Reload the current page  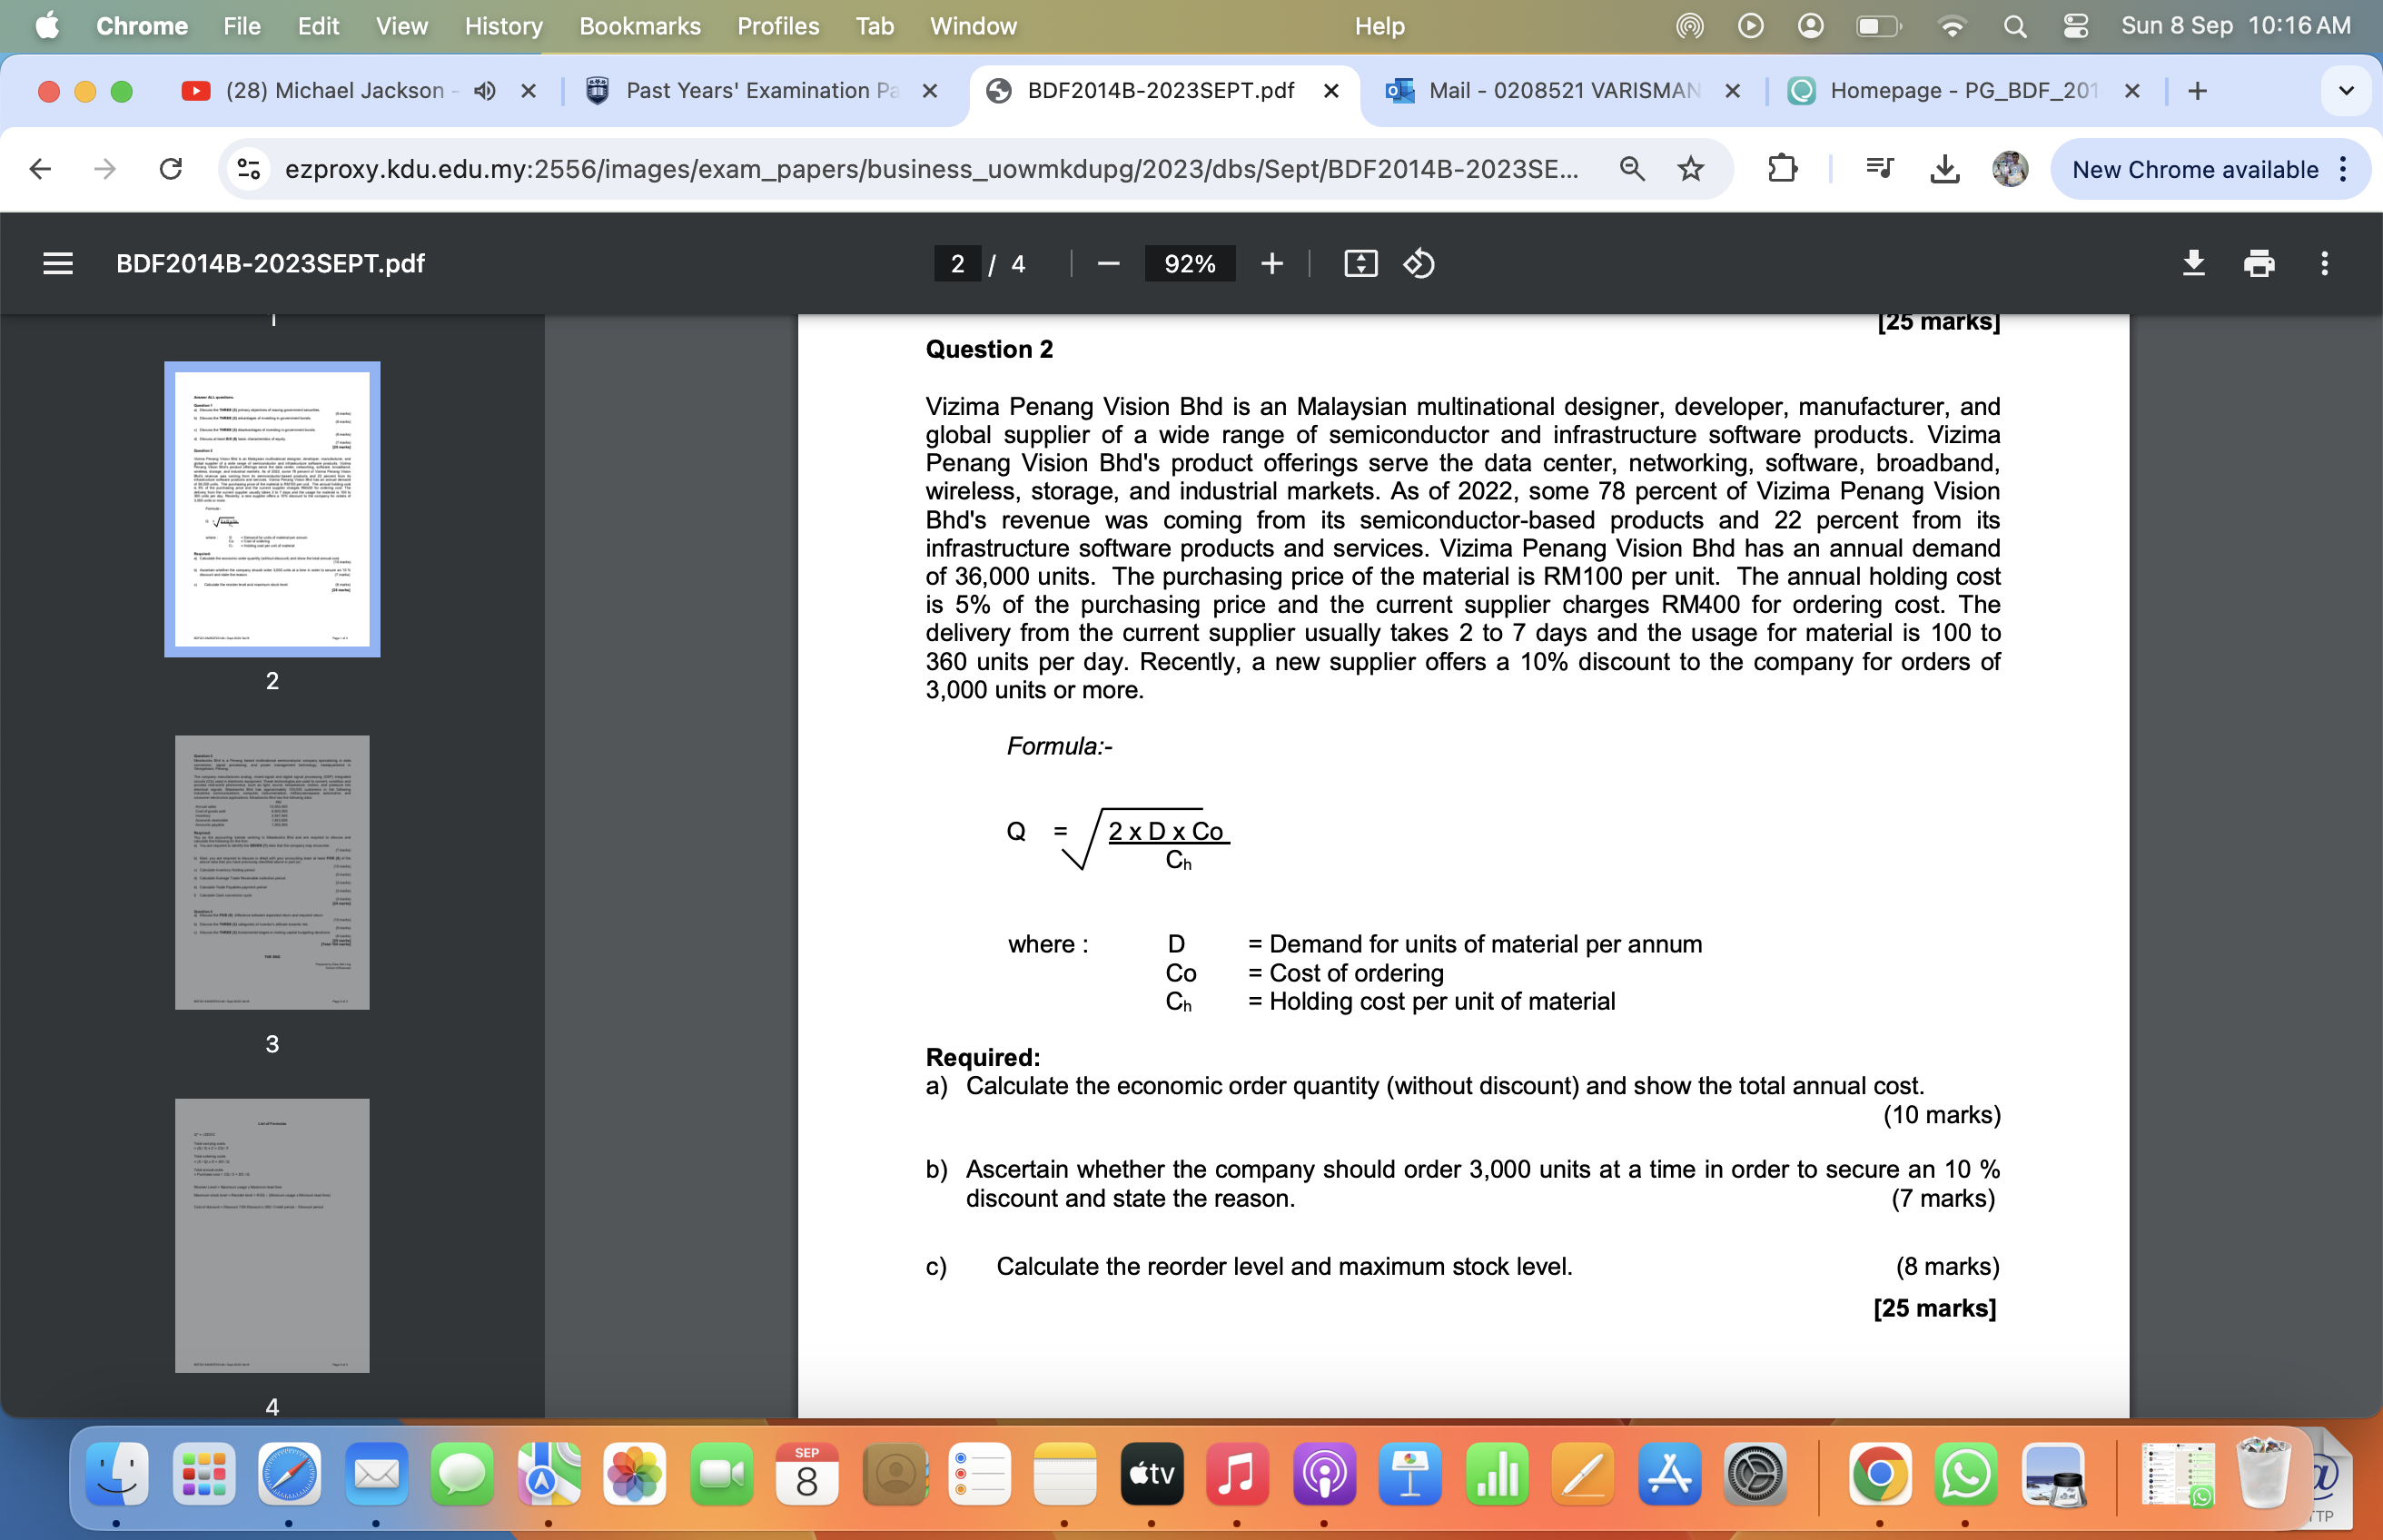pyautogui.click(x=170, y=168)
